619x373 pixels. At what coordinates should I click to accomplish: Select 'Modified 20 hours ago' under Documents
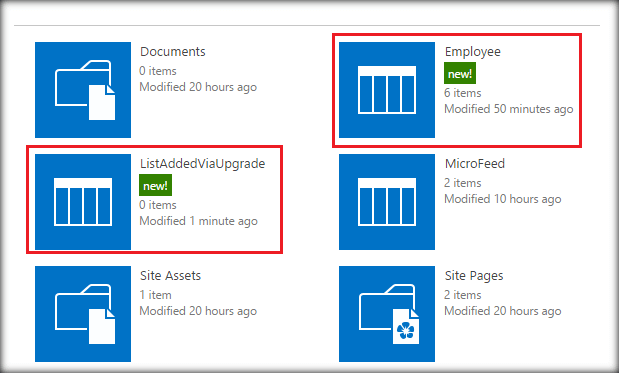(x=198, y=87)
